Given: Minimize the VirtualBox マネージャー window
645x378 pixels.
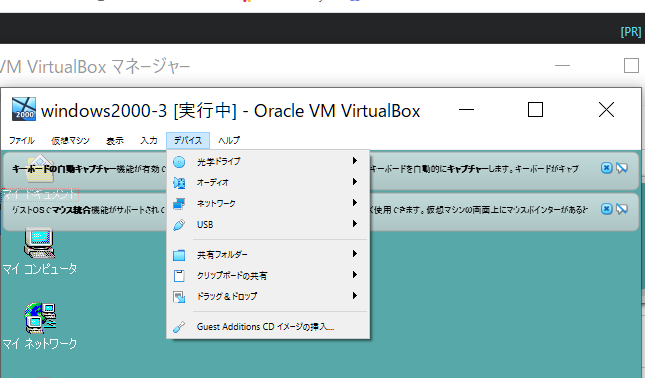Looking at the screenshot, I should coord(562,65).
